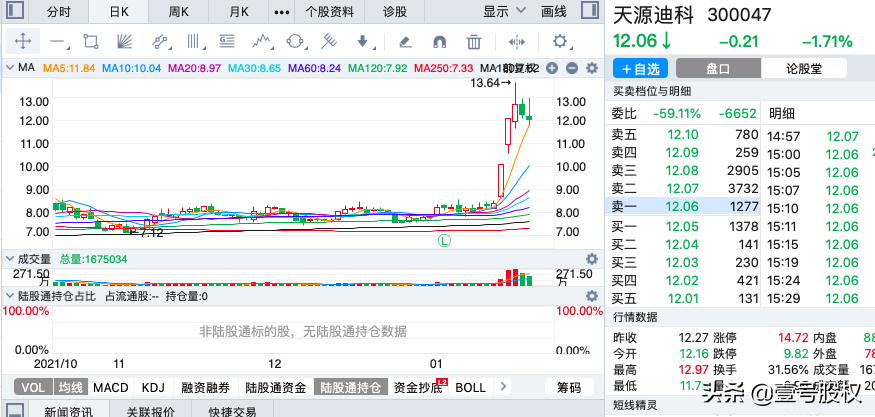Toggle the 陆股通持仓 indicator button
875x417 pixels.
(351, 387)
